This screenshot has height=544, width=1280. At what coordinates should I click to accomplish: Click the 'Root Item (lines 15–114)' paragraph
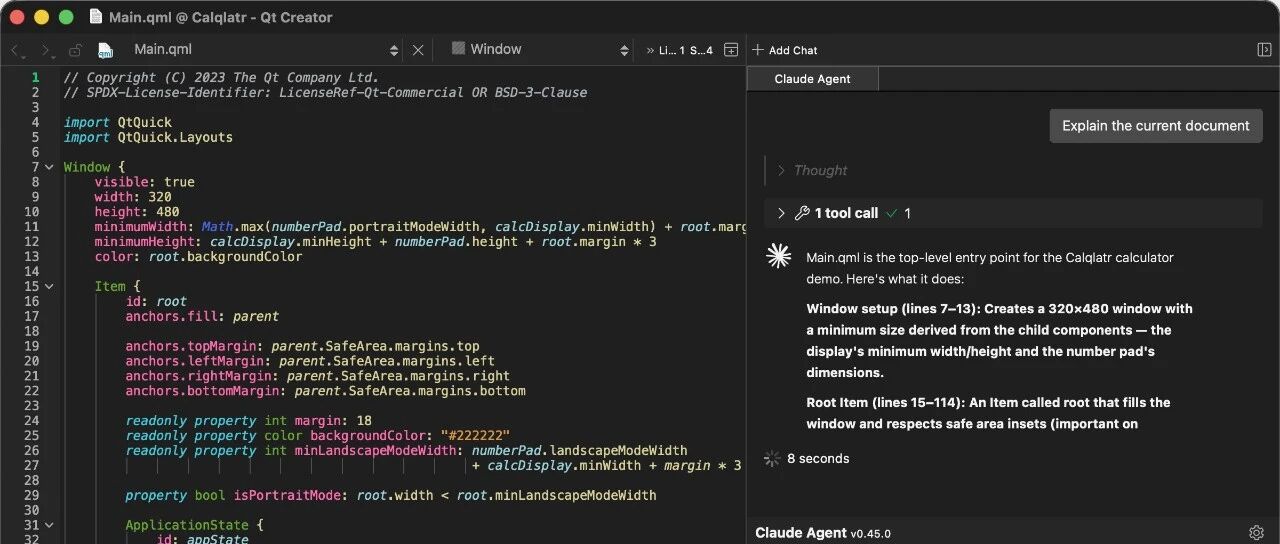[988, 413]
